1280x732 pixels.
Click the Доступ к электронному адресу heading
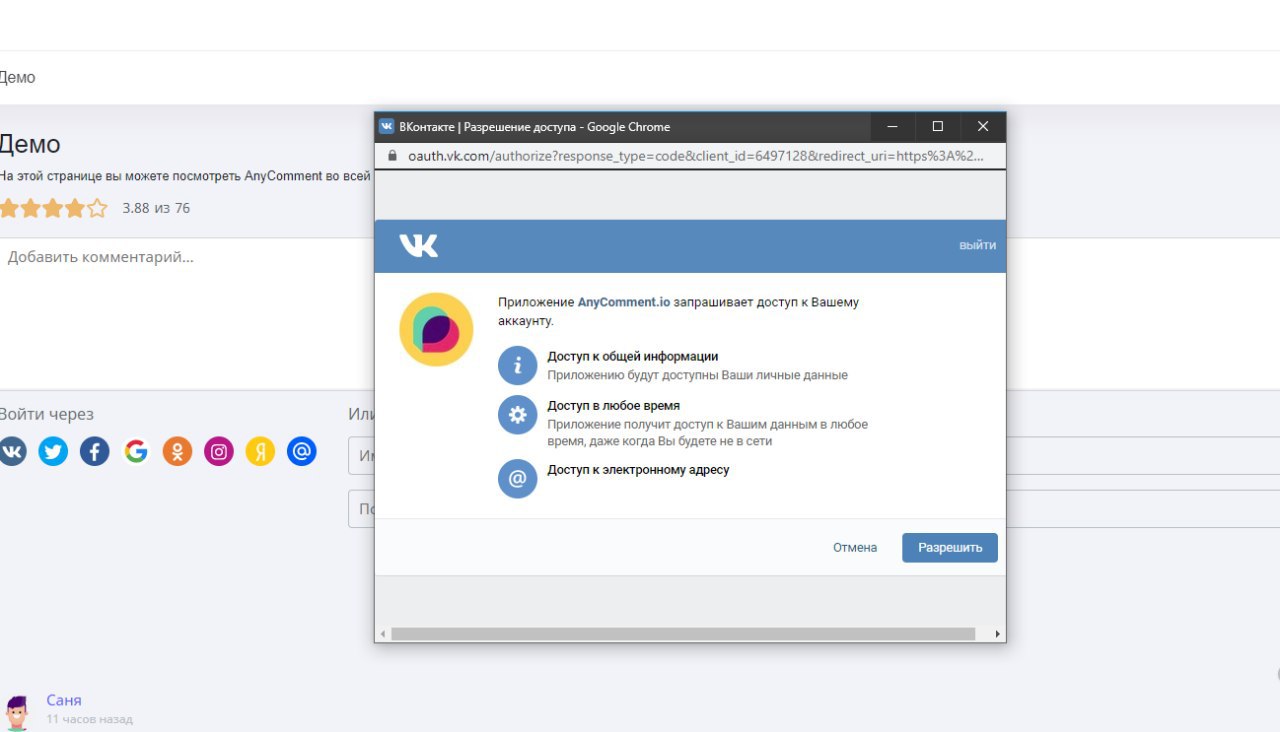click(638, 469)
